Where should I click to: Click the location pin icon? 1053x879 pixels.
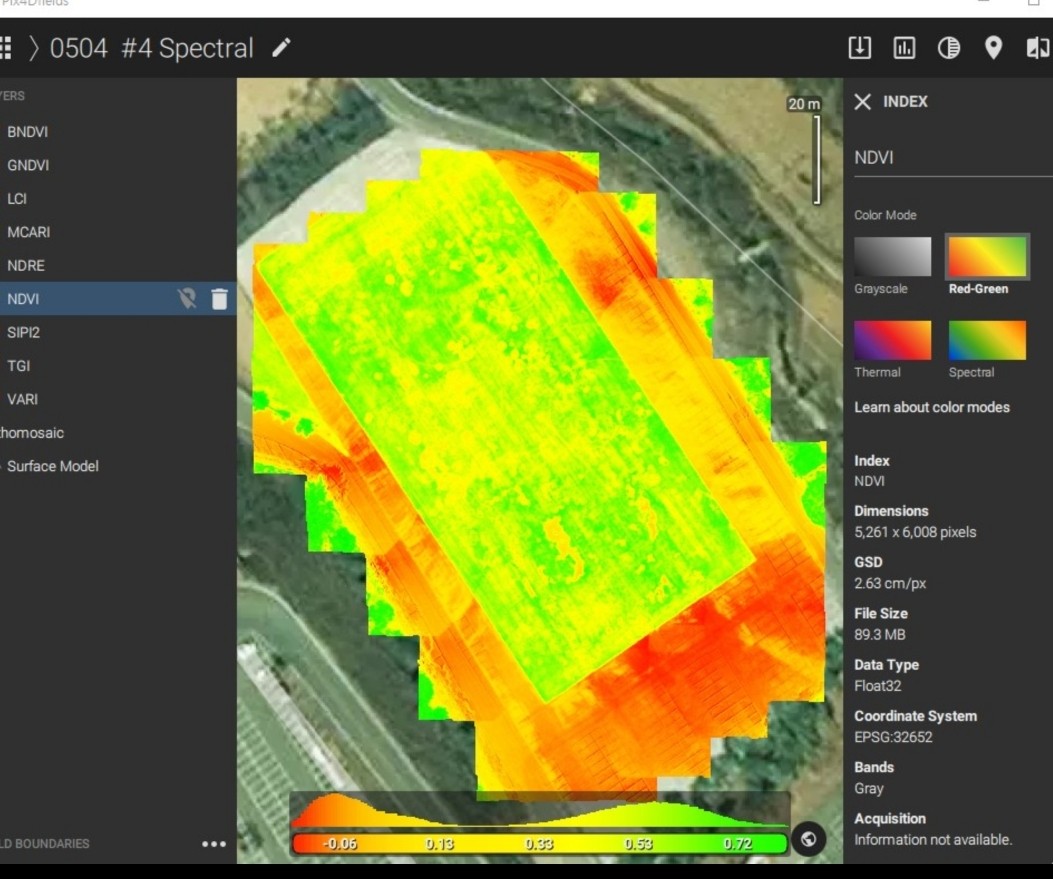point(993,48)
